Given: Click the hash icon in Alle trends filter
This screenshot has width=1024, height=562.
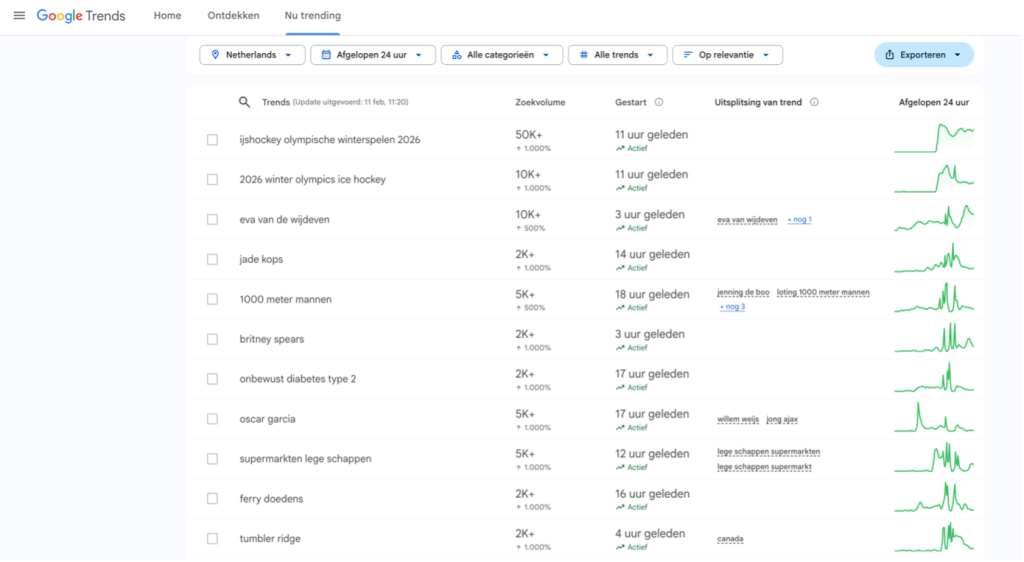Looking at the screenshot, I should coord(584,55).
